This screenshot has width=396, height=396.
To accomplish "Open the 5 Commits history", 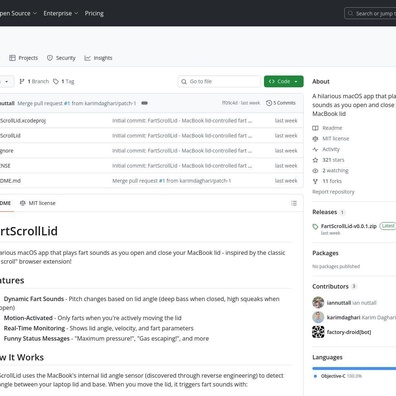I will click(281, 103).
